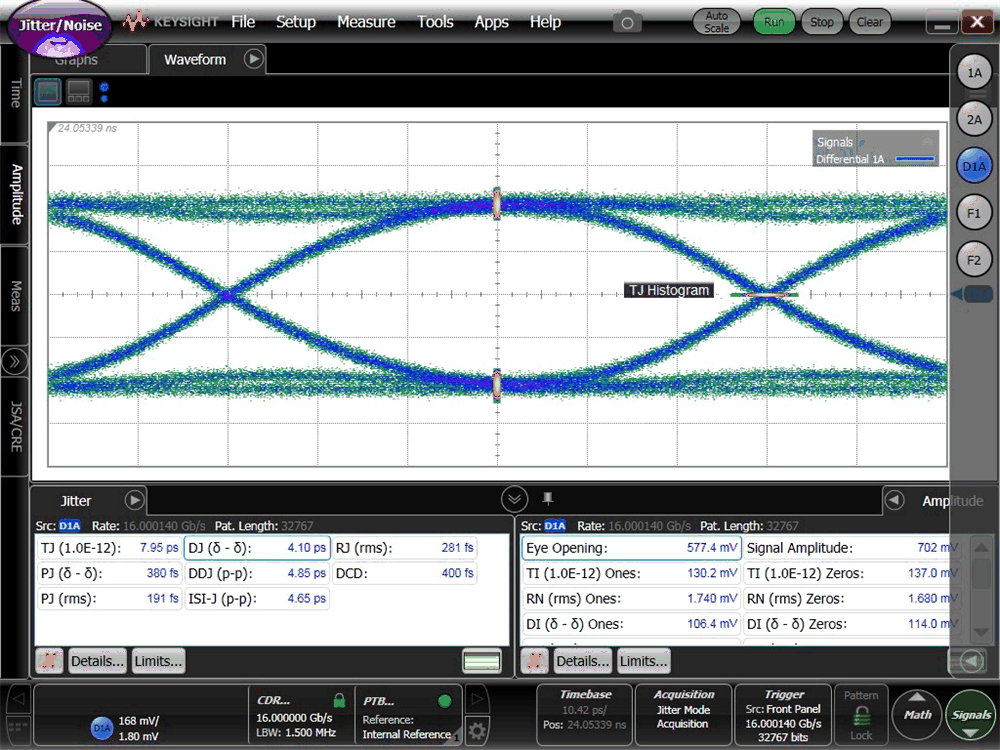Activate the 1A channel button
The image size is (1000, 750).
(x=973, y=71)
